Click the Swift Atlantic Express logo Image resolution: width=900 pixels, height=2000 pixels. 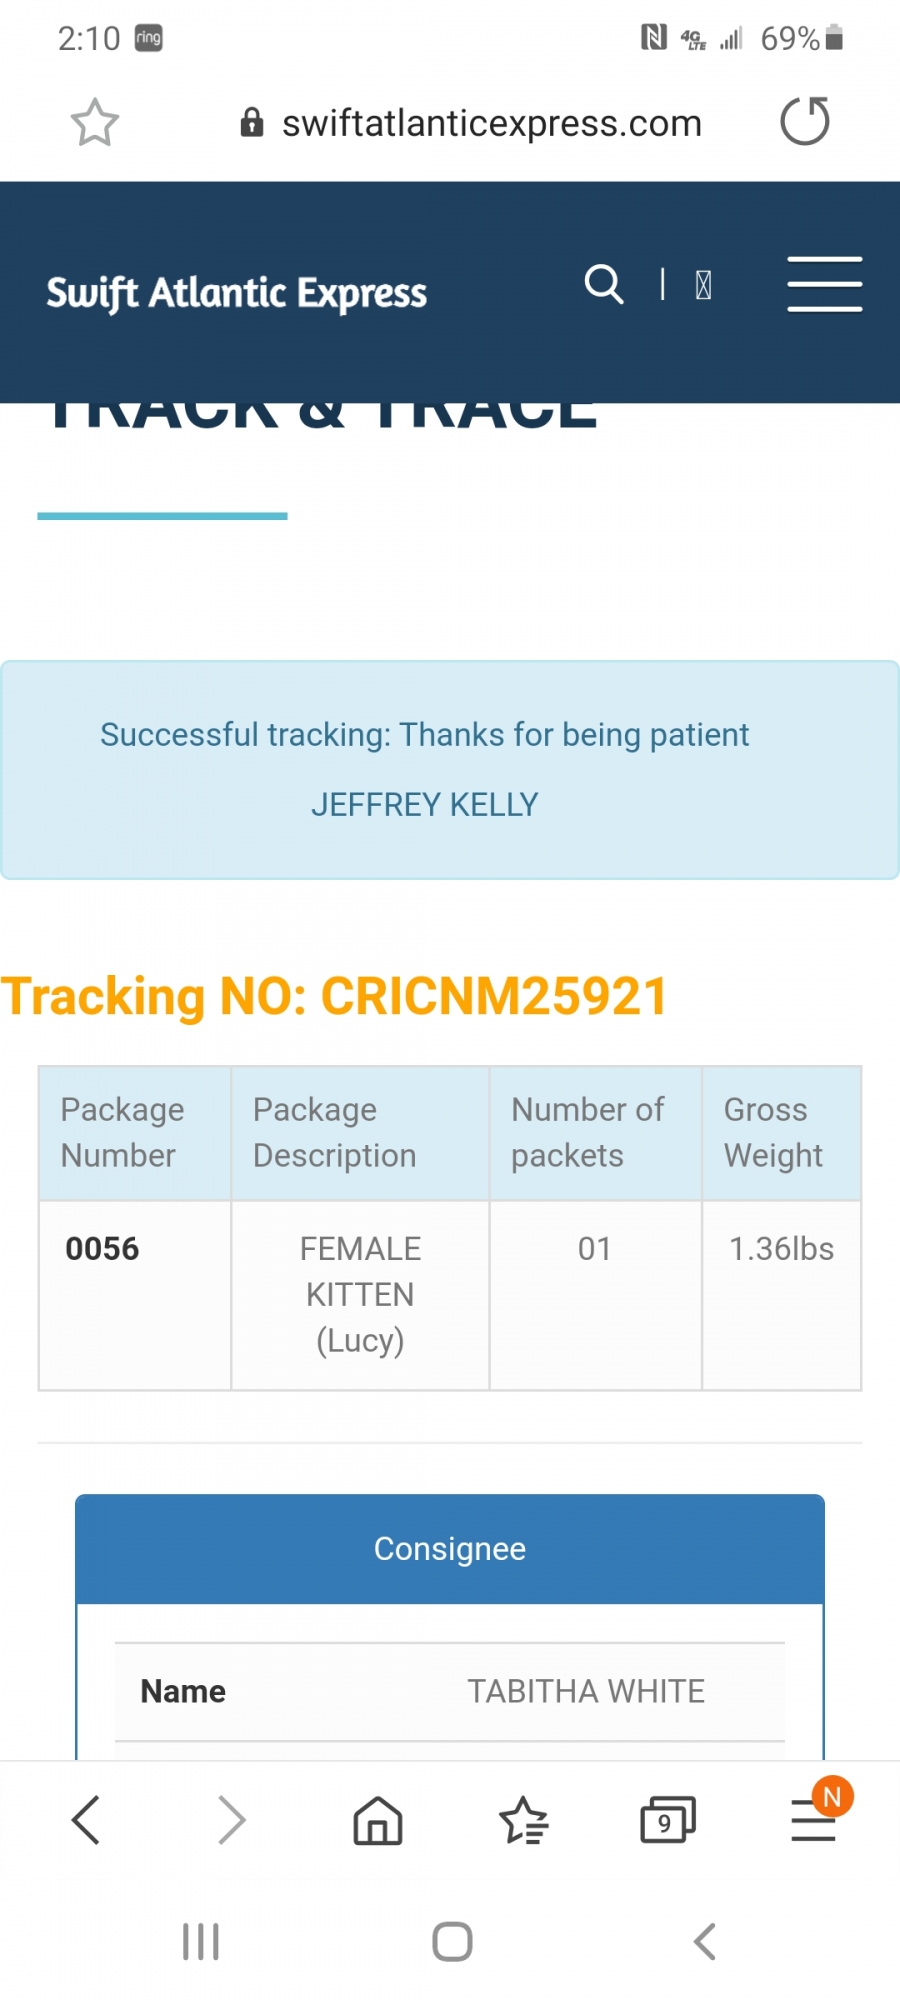point(237,293)
